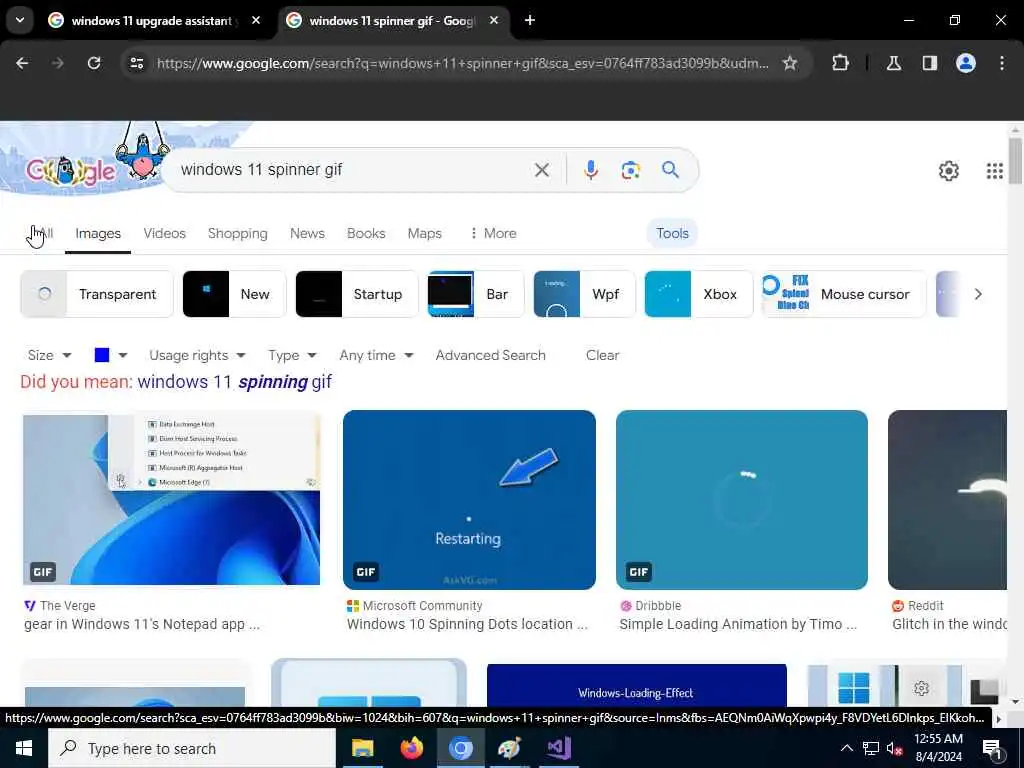Switch to windows 11 upgrade assistant tab
The height and width of the screenshot is (768, 1024).
click(154, 21)
